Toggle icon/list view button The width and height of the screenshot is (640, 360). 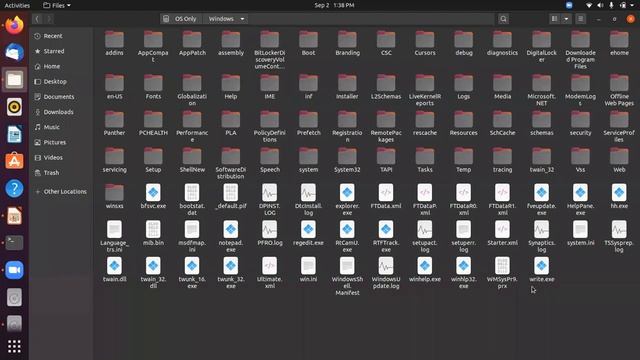pos(554,19)
